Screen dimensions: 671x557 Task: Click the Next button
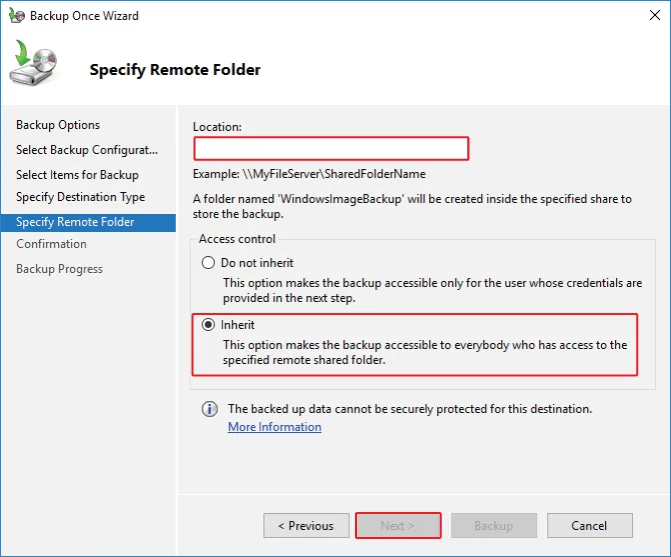(x=398, y=525)
